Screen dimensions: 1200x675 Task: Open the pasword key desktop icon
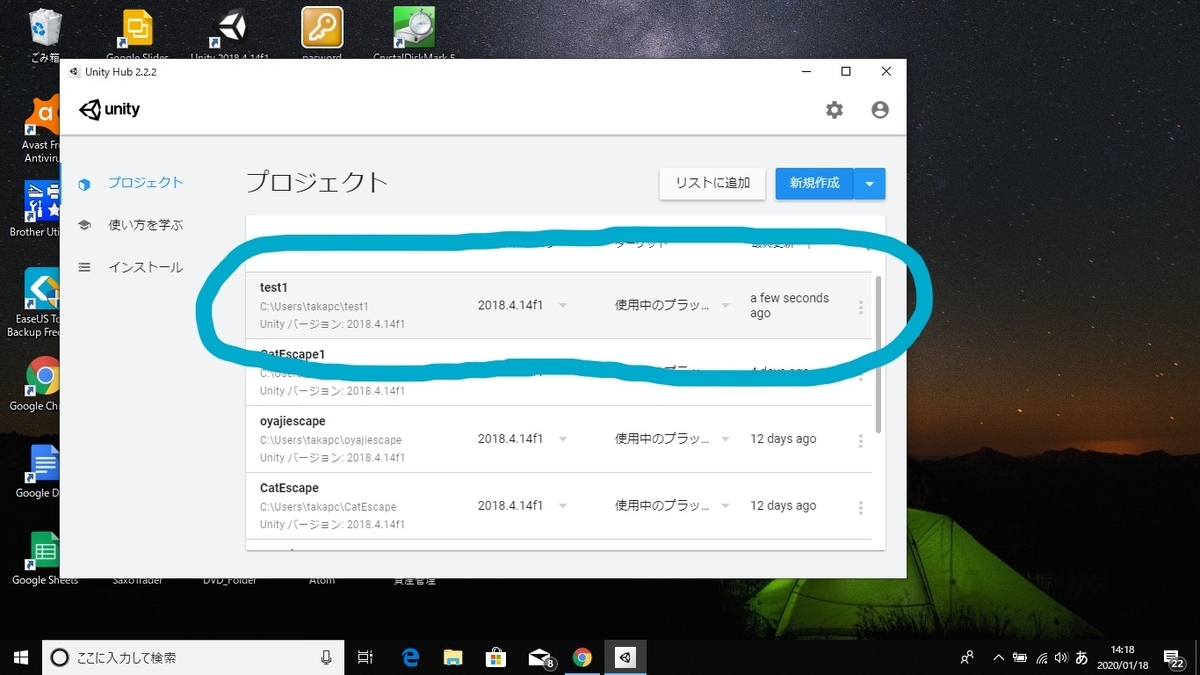(x=322, y=35)
